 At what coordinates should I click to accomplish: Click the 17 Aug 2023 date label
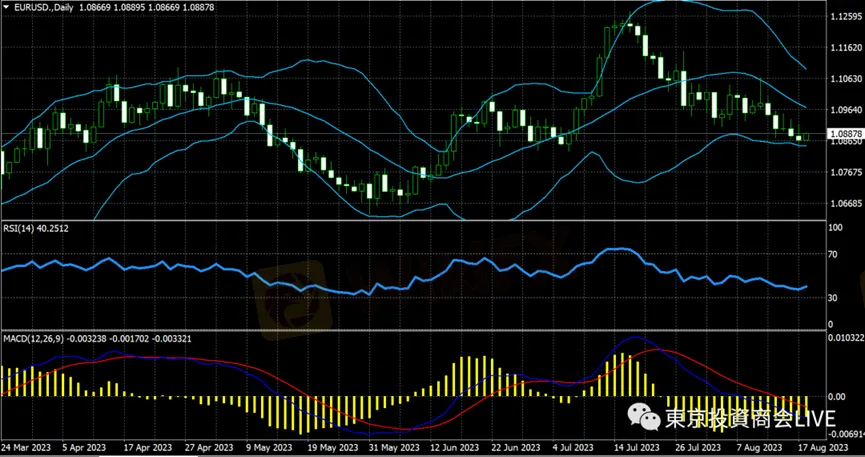(822, 449)
